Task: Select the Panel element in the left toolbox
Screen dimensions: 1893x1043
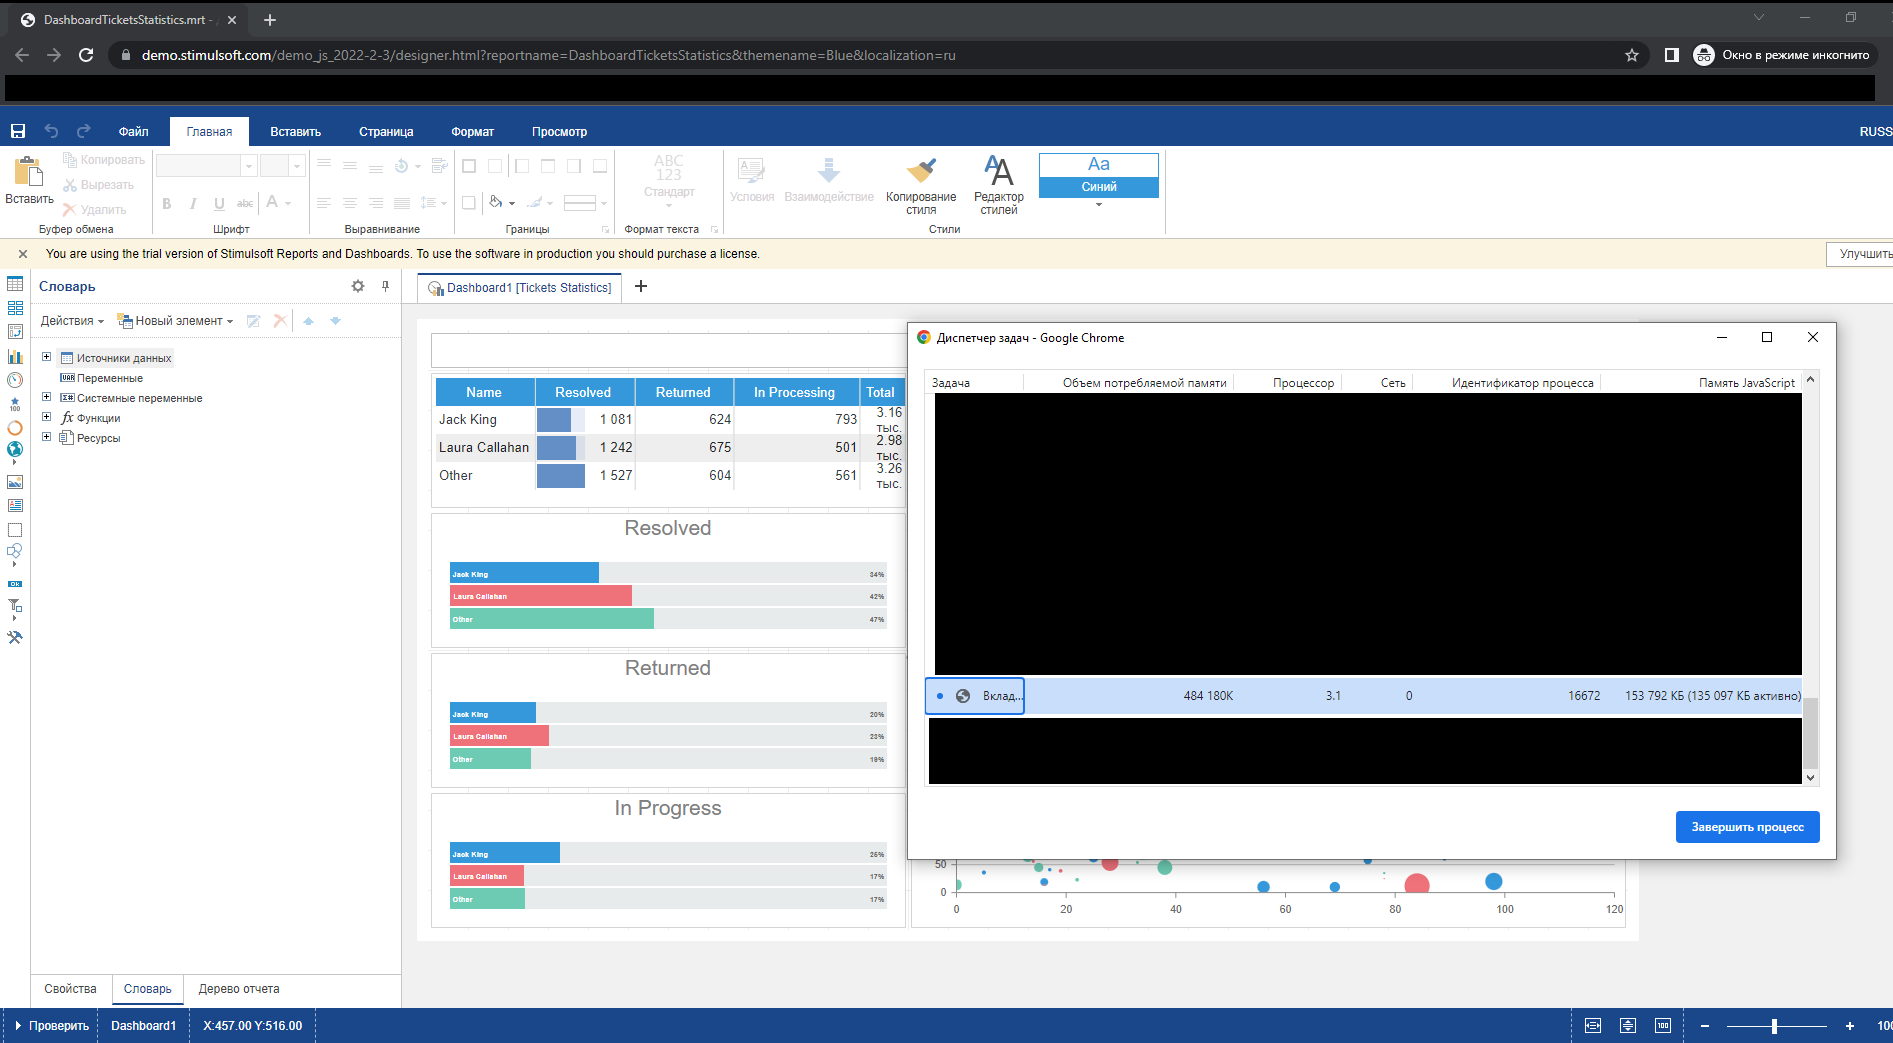Action: click(15, 530)
